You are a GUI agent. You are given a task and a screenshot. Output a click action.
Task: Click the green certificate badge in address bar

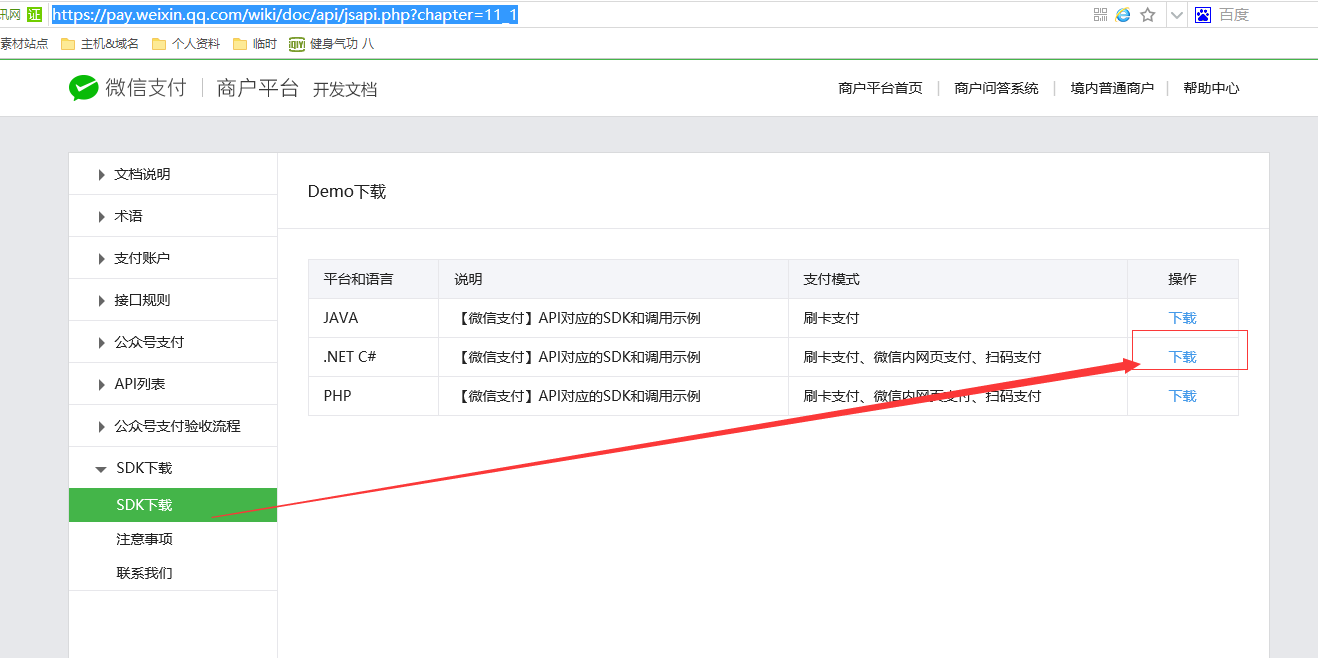coord(35,14)
